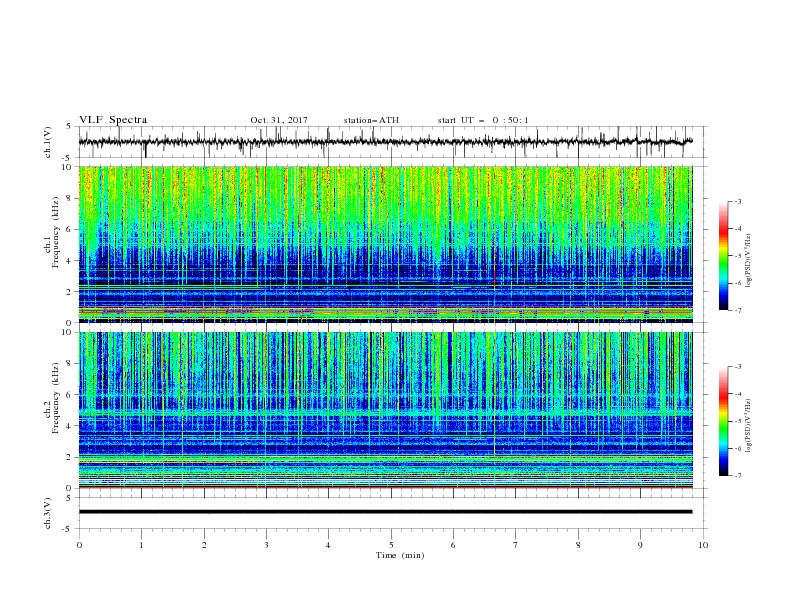The height and width of the screenshot is (612, 792).
Task: Click inside the ch.2 spectrogram panel
Action: (386, 410)
